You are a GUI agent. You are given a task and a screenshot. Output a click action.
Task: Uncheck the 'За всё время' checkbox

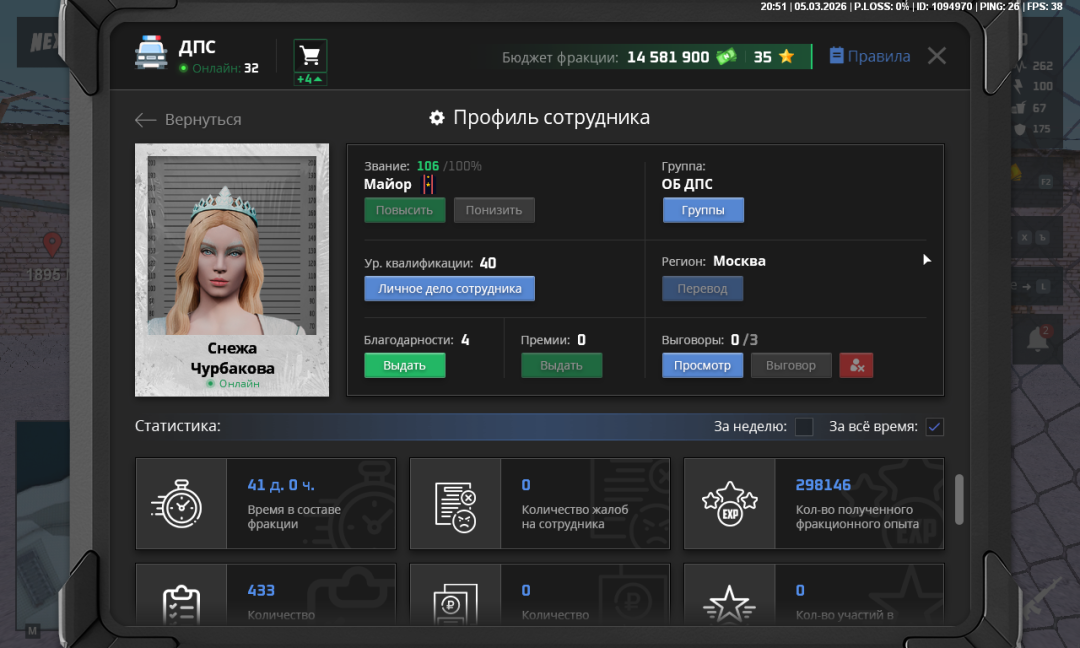[x=934, y=427]
